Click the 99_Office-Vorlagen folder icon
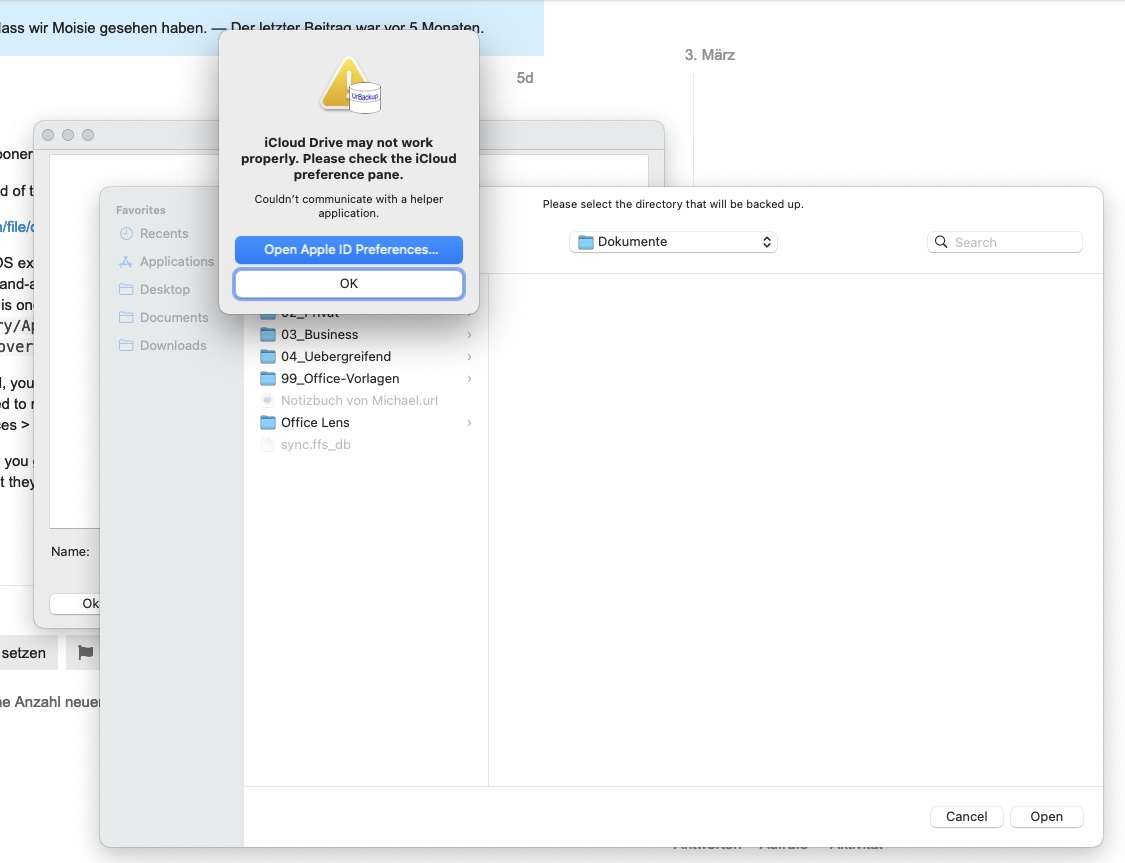1125x863 pixels. (x=268, y=379)
